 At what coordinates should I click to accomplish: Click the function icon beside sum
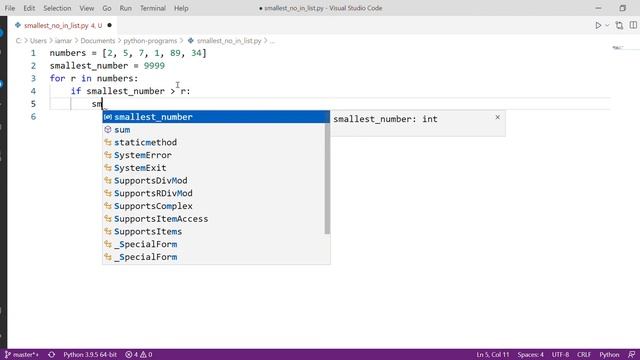pyautogui.click(x=108, y=130)
